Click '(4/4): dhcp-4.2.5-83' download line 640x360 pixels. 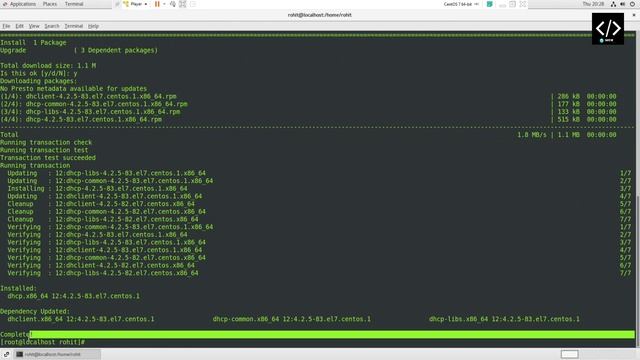[81, 120]
